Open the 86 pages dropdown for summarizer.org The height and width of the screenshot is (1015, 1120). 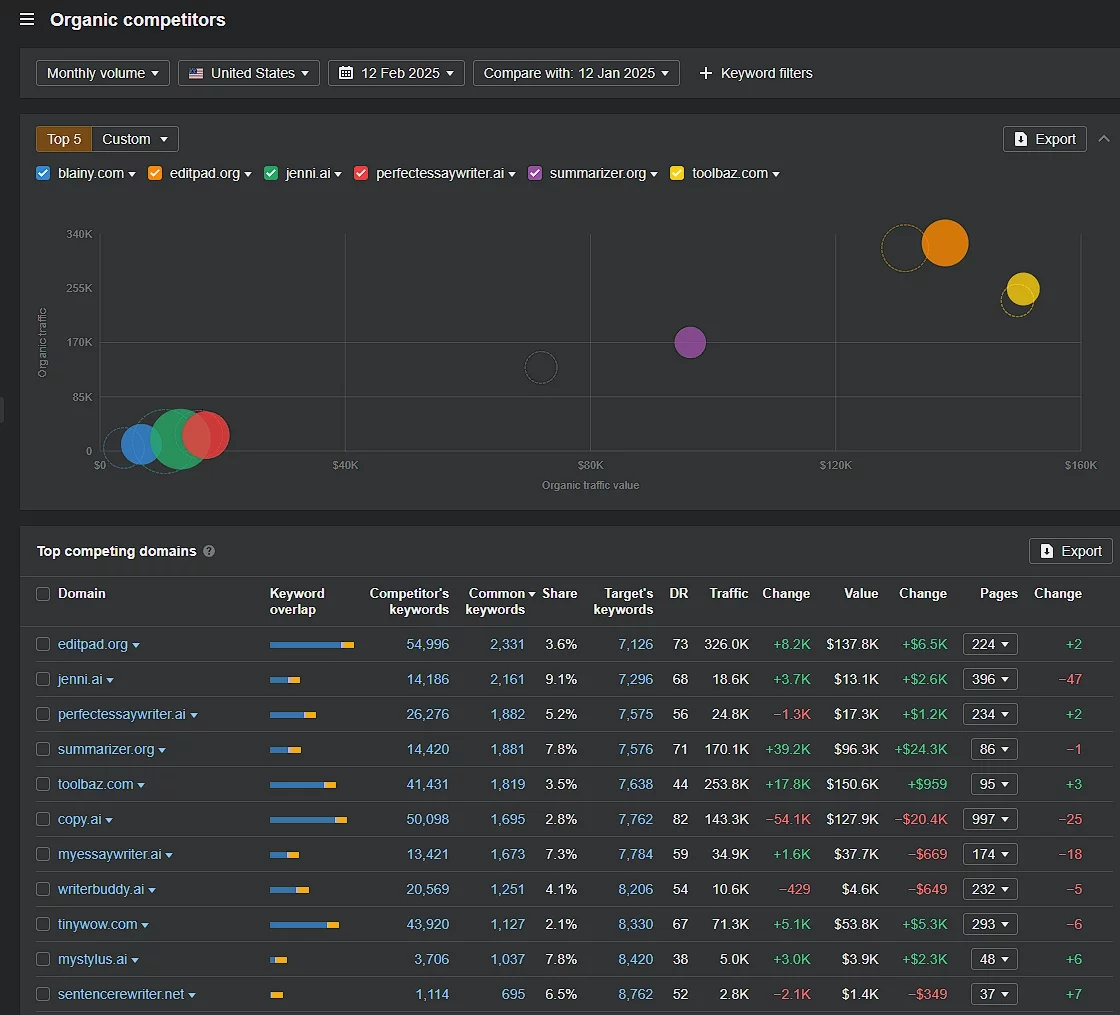tap(994, 749)
